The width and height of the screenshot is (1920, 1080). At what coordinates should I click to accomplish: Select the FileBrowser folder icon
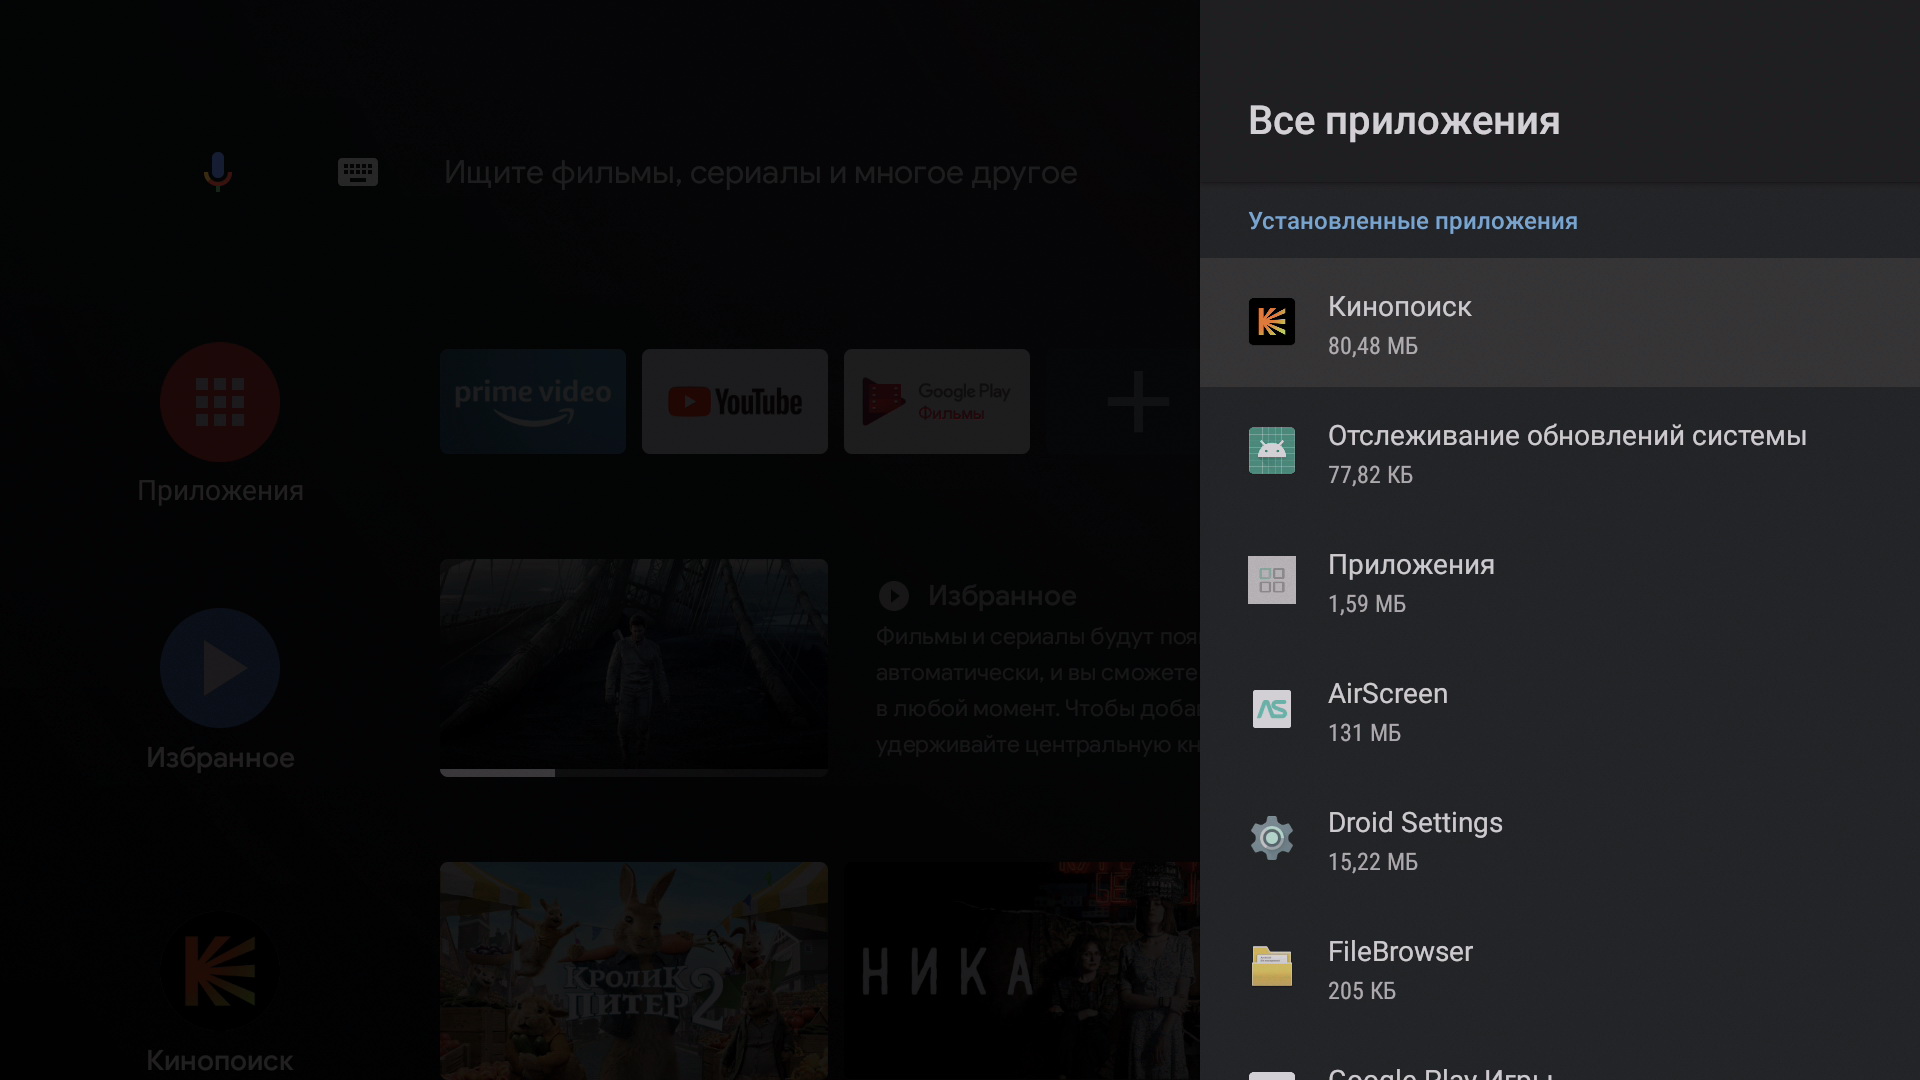(1271, 967)
